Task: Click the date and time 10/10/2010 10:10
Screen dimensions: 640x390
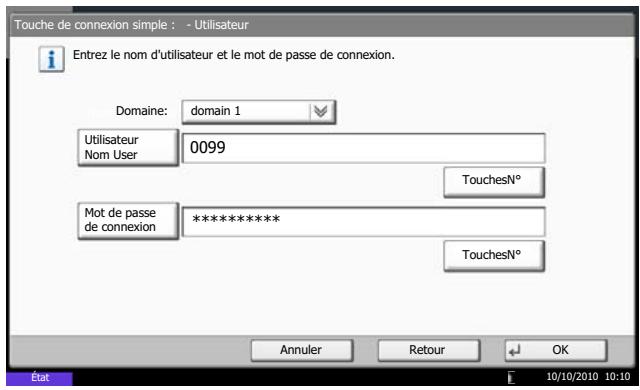Action: (588, 376)
